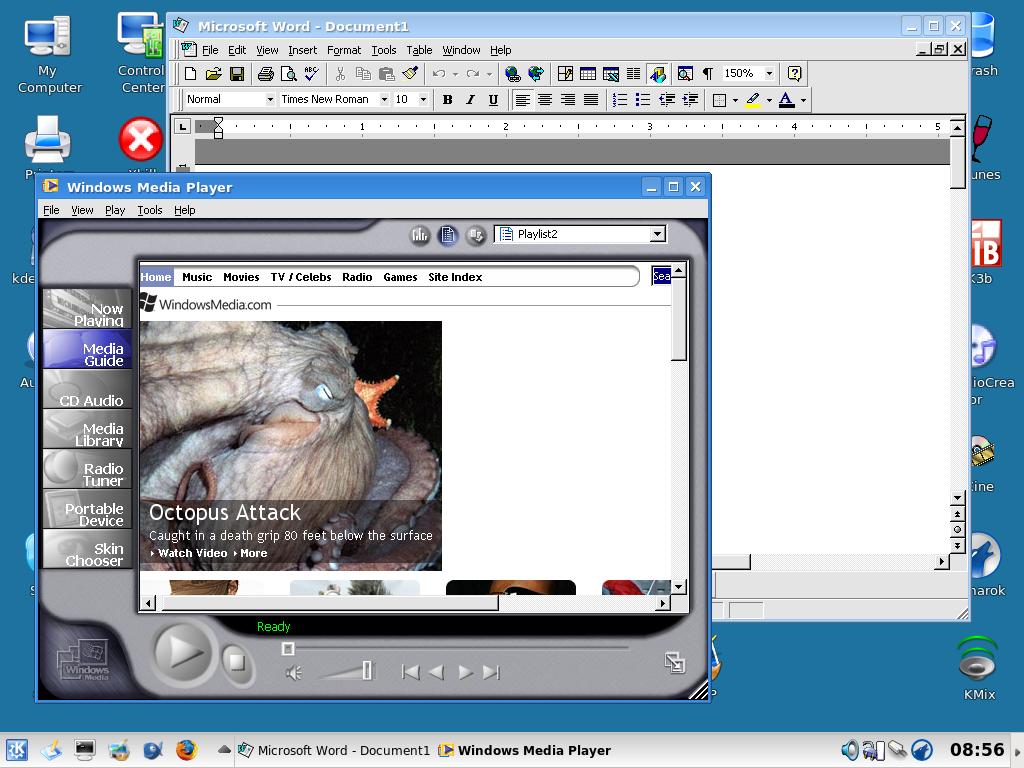Open the Insert menu in Word
Viewport: 1024px width, 768px height.
[302, 50]
